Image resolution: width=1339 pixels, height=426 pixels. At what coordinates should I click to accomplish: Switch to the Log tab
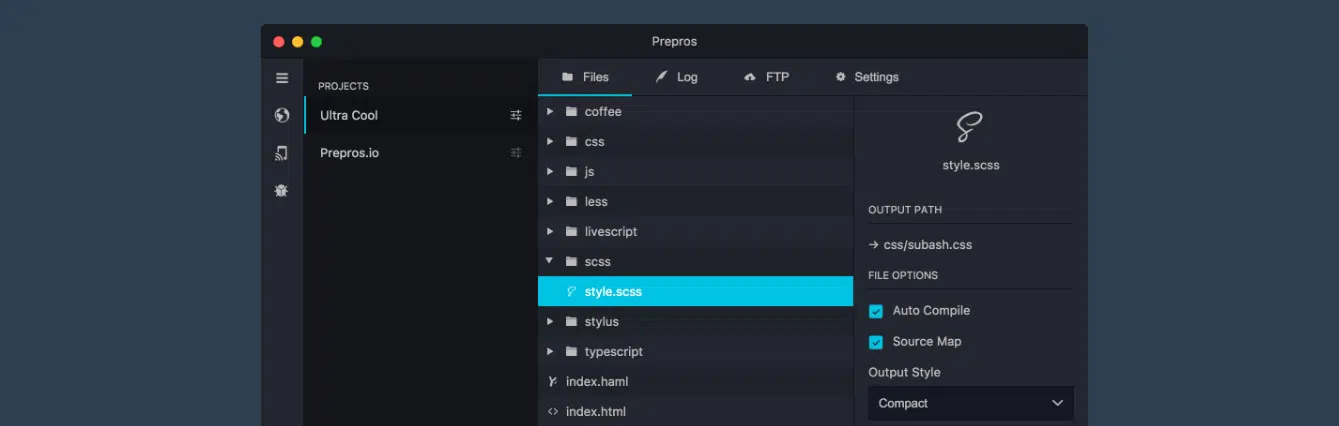677,77
